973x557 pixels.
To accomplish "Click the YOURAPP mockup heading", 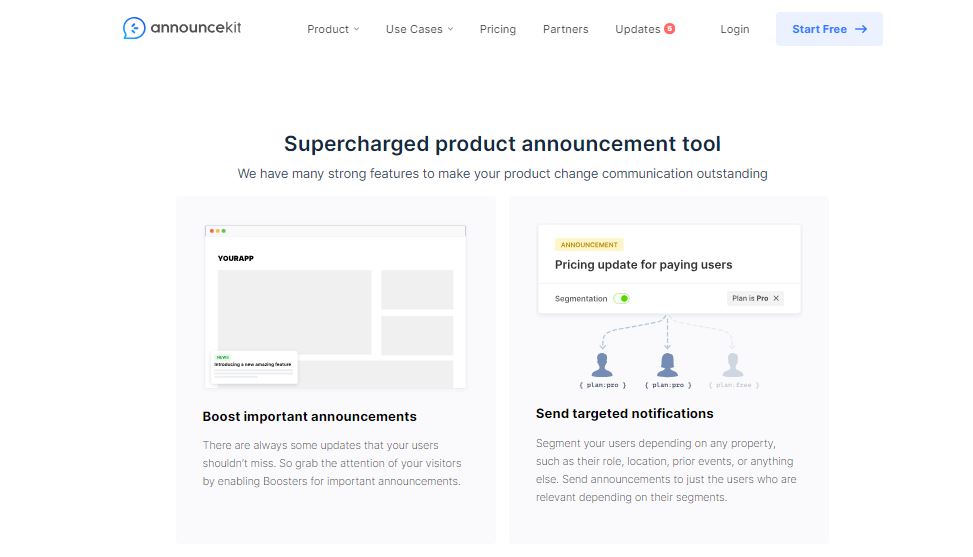I will click(x=236, y=258).
